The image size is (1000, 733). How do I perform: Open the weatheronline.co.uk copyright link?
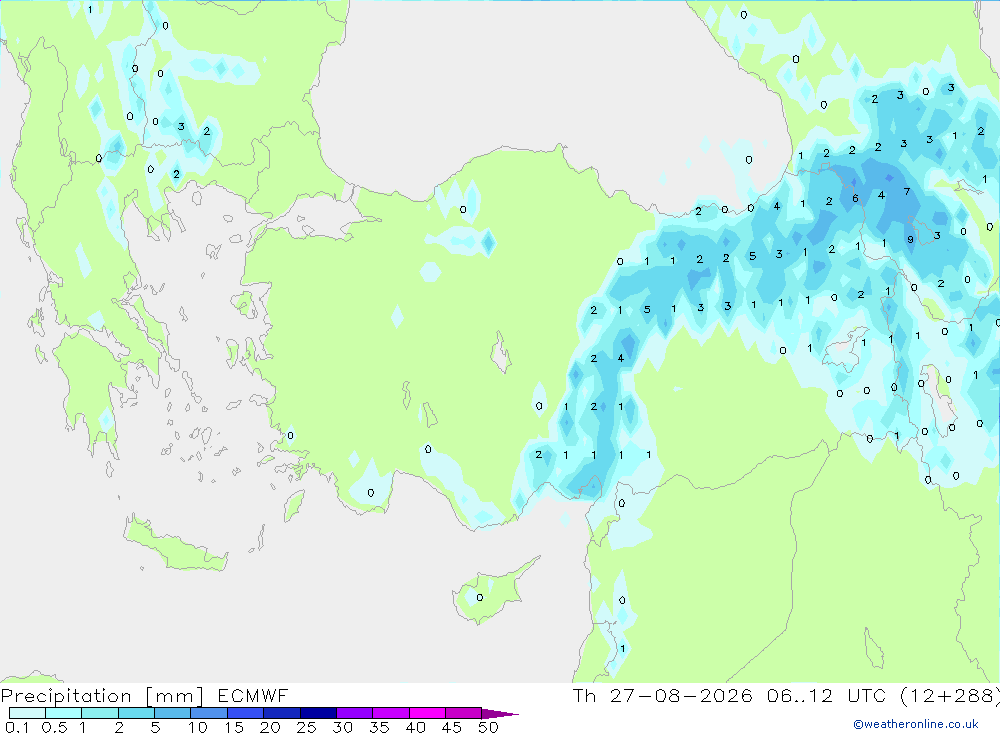(x=916, y=724)
